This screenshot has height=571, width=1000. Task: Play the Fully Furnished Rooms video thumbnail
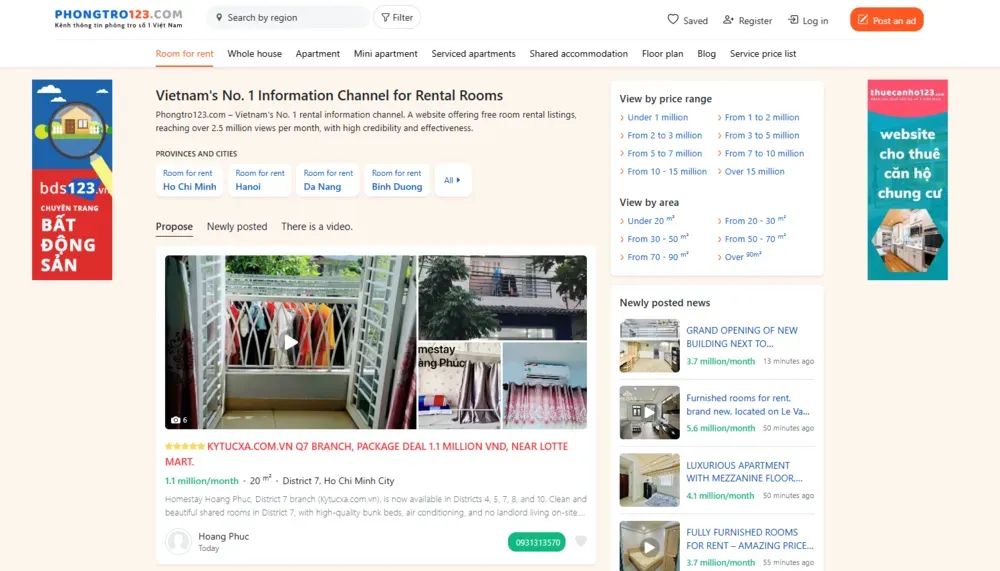649,547
